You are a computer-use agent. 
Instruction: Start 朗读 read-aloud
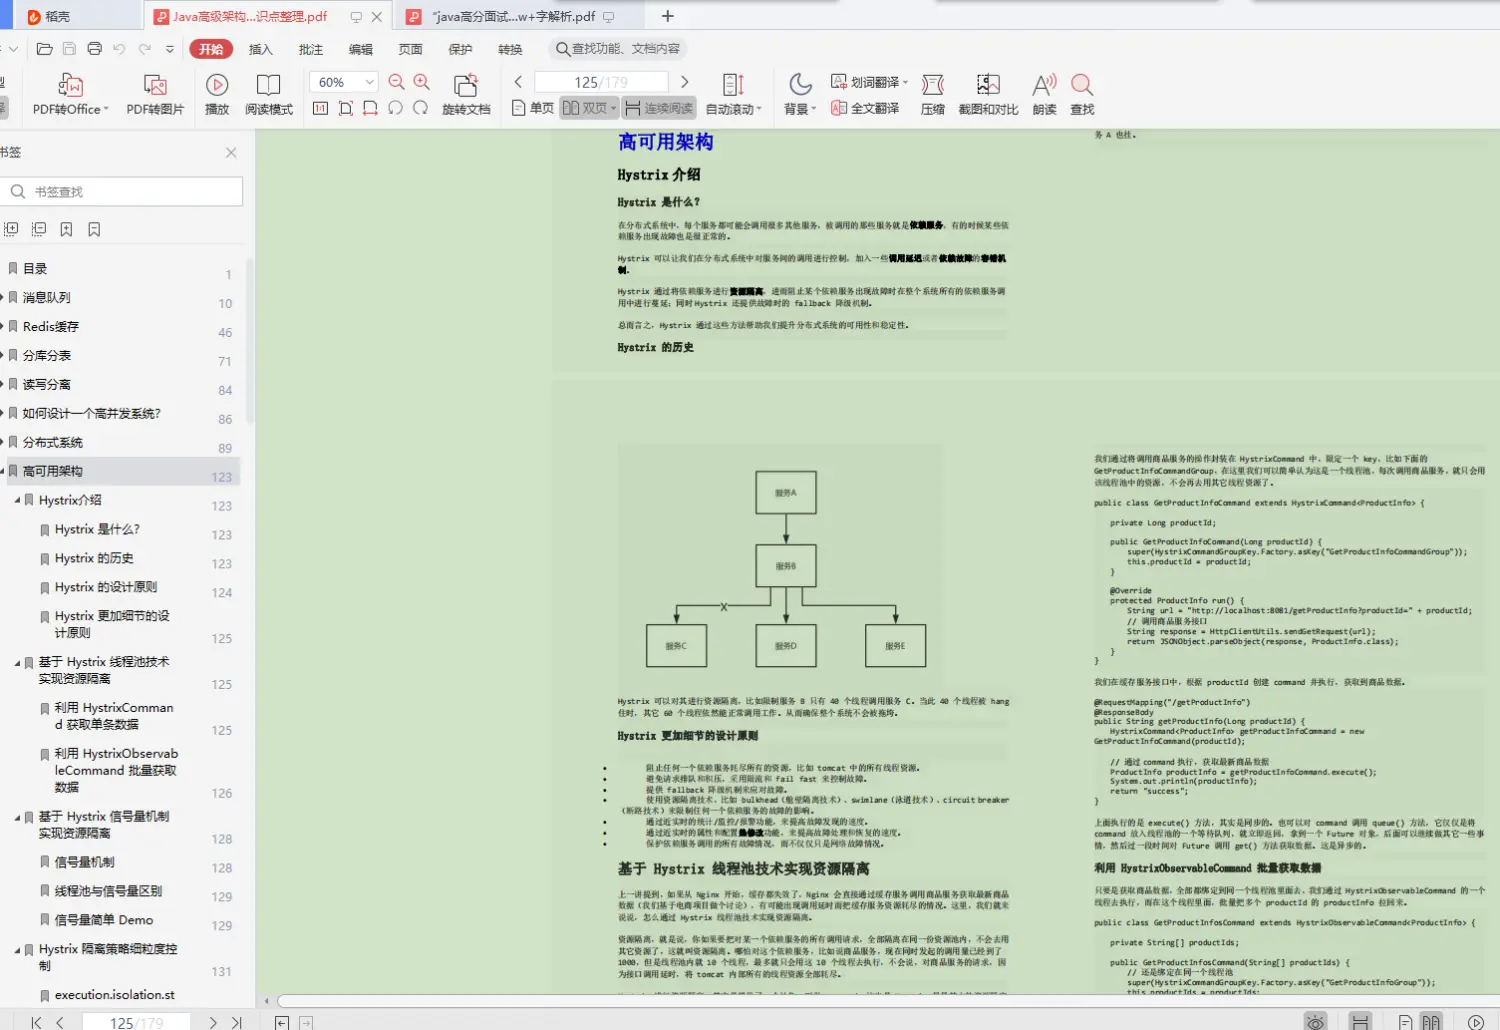point(1044,94)
